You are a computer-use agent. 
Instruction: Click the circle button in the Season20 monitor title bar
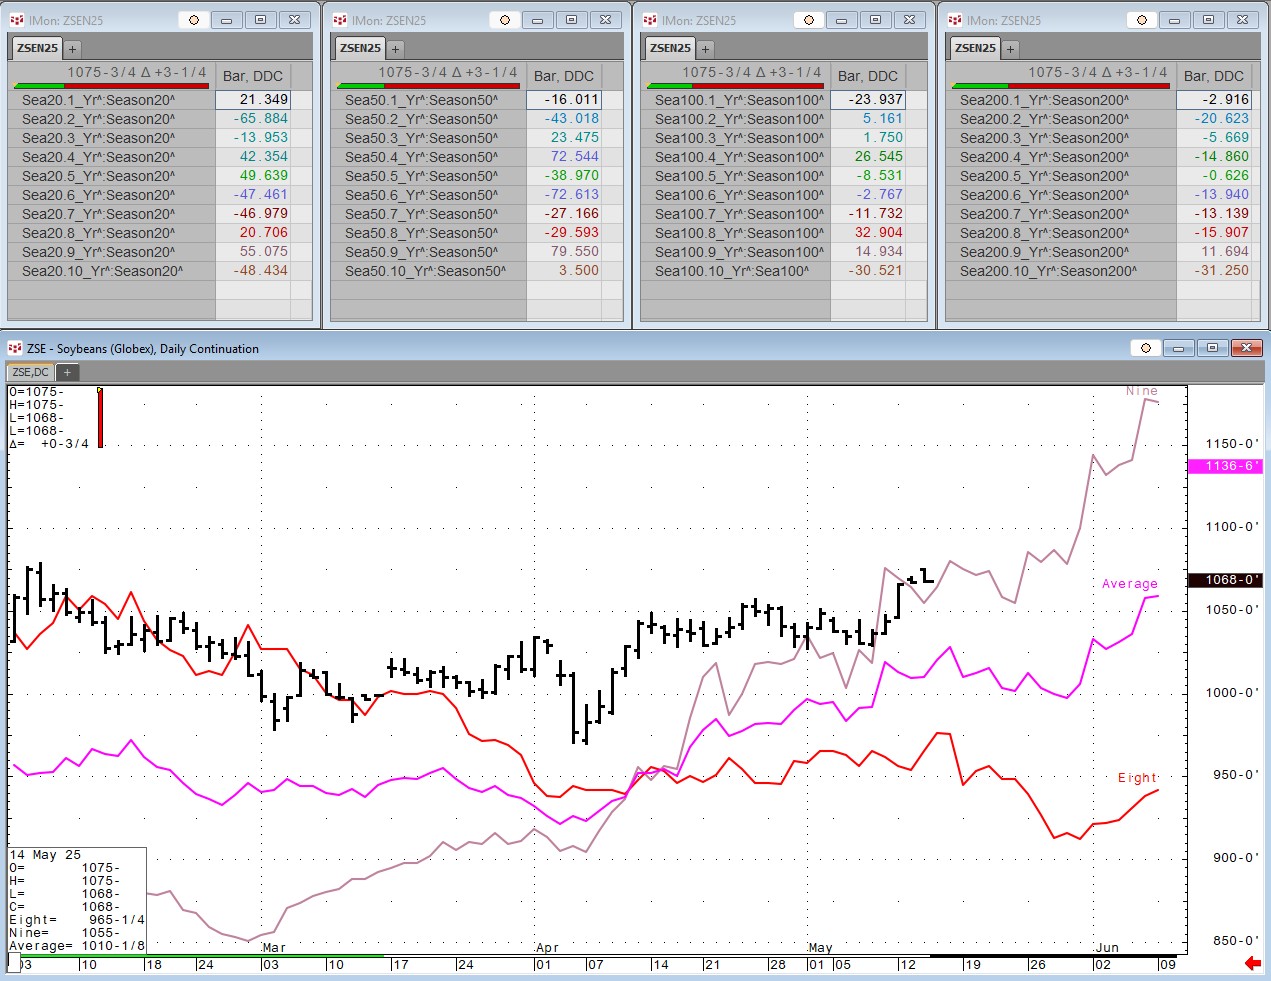194,20
